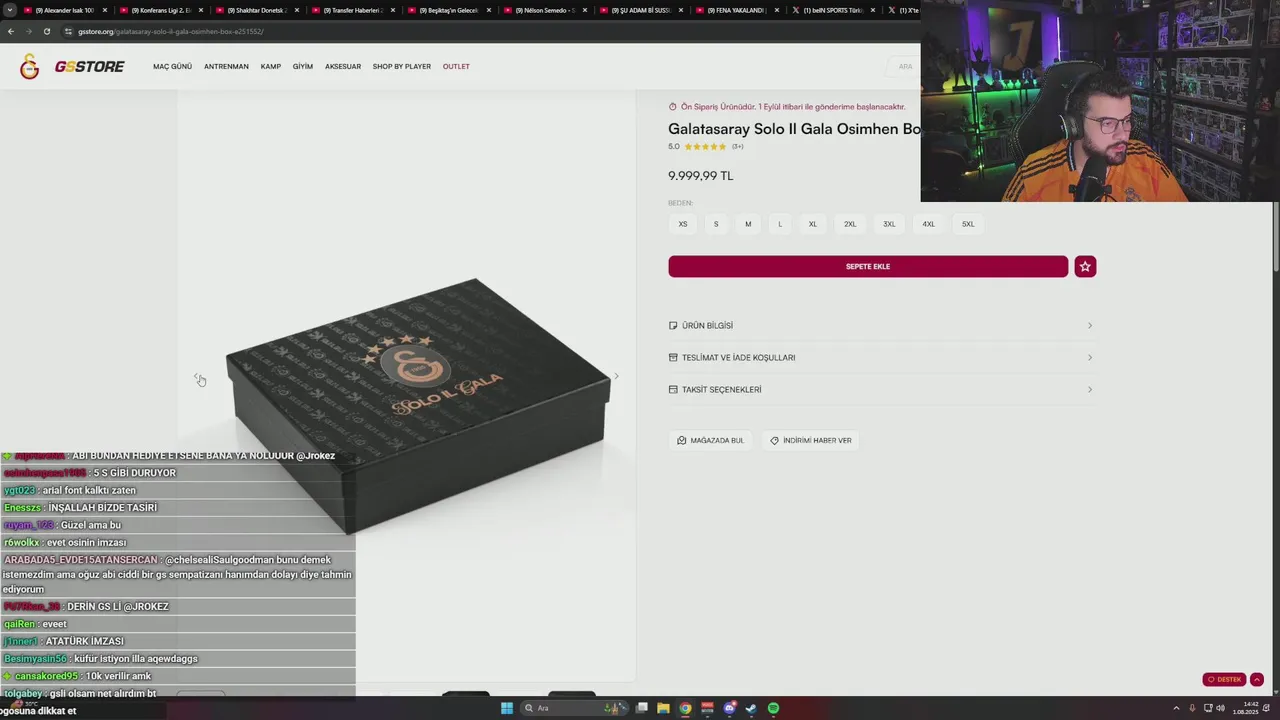
Task: Click the 9.999,99 TL price text
Action: 700,176
